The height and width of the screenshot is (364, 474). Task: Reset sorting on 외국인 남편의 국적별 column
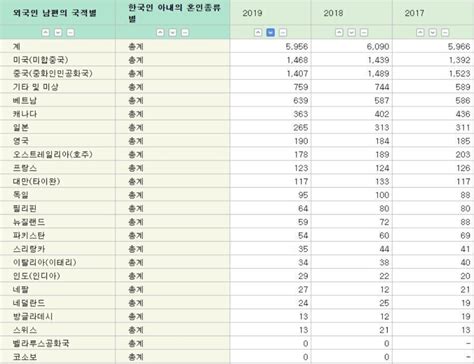click(x=70, y=32)
